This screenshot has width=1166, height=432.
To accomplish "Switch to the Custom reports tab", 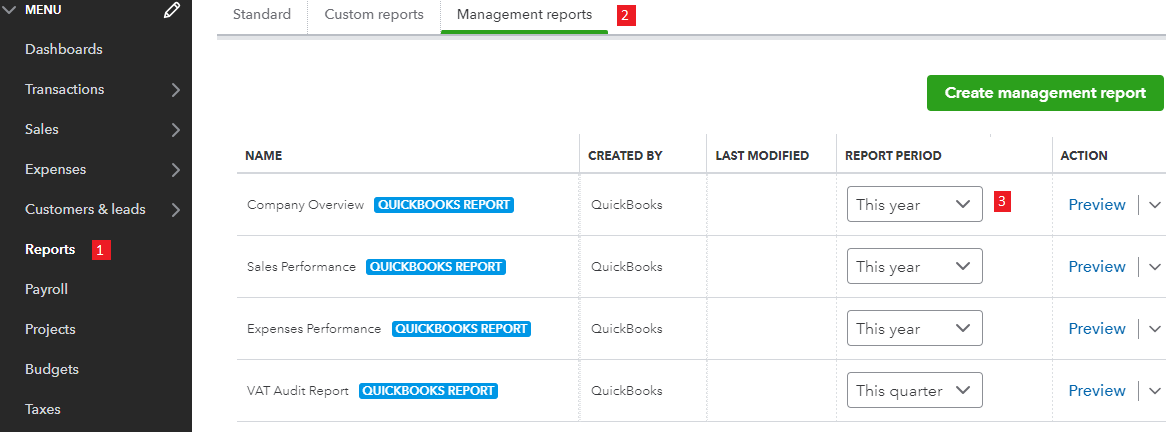I will tap(374, 15).
